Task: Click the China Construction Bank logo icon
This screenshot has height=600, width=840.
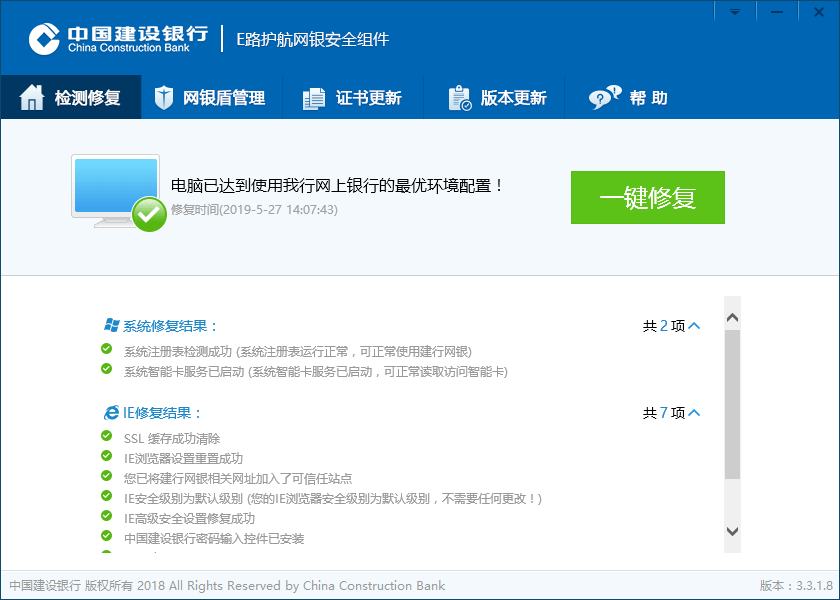Action: click(42, 37)
